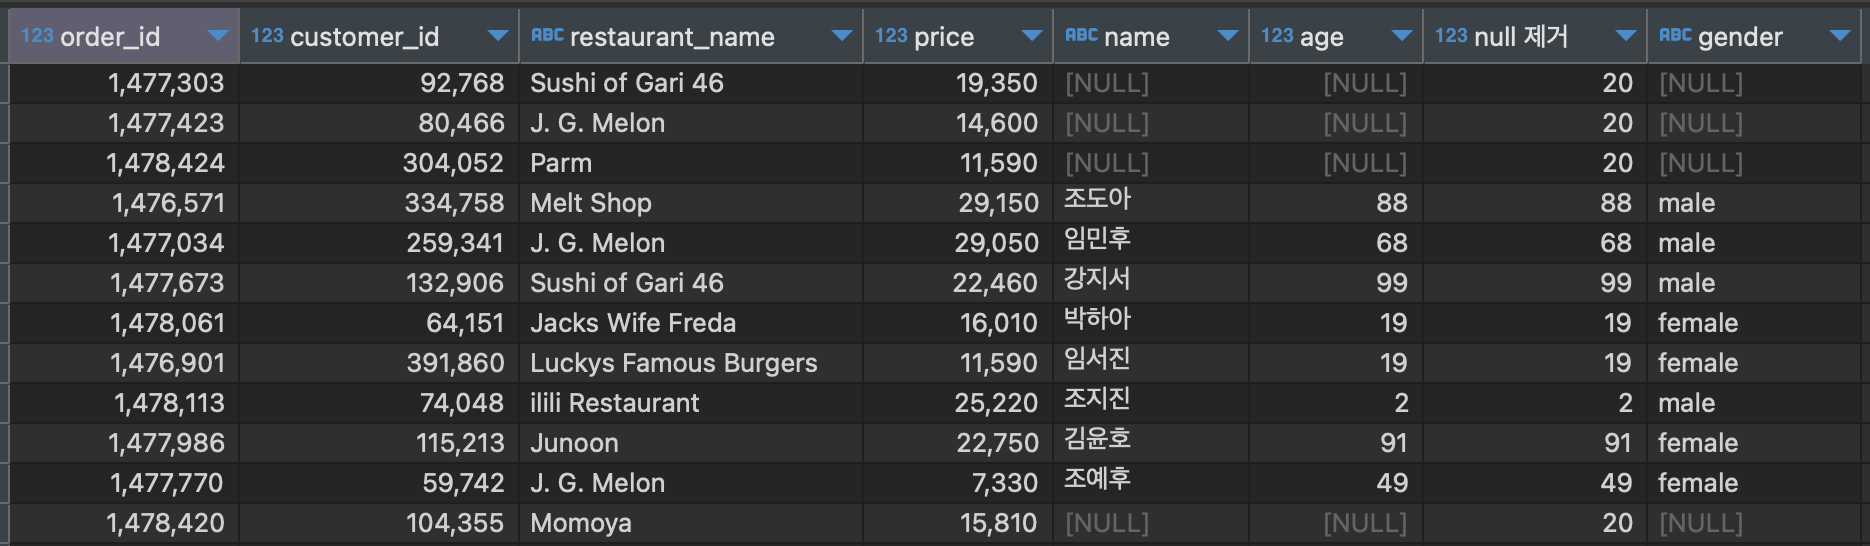Image resolution: width=1870 pixels, height=546 pixels.
Task: Select NULL gender cell in the Momoya row
Action: click(x=1754, y=523)
